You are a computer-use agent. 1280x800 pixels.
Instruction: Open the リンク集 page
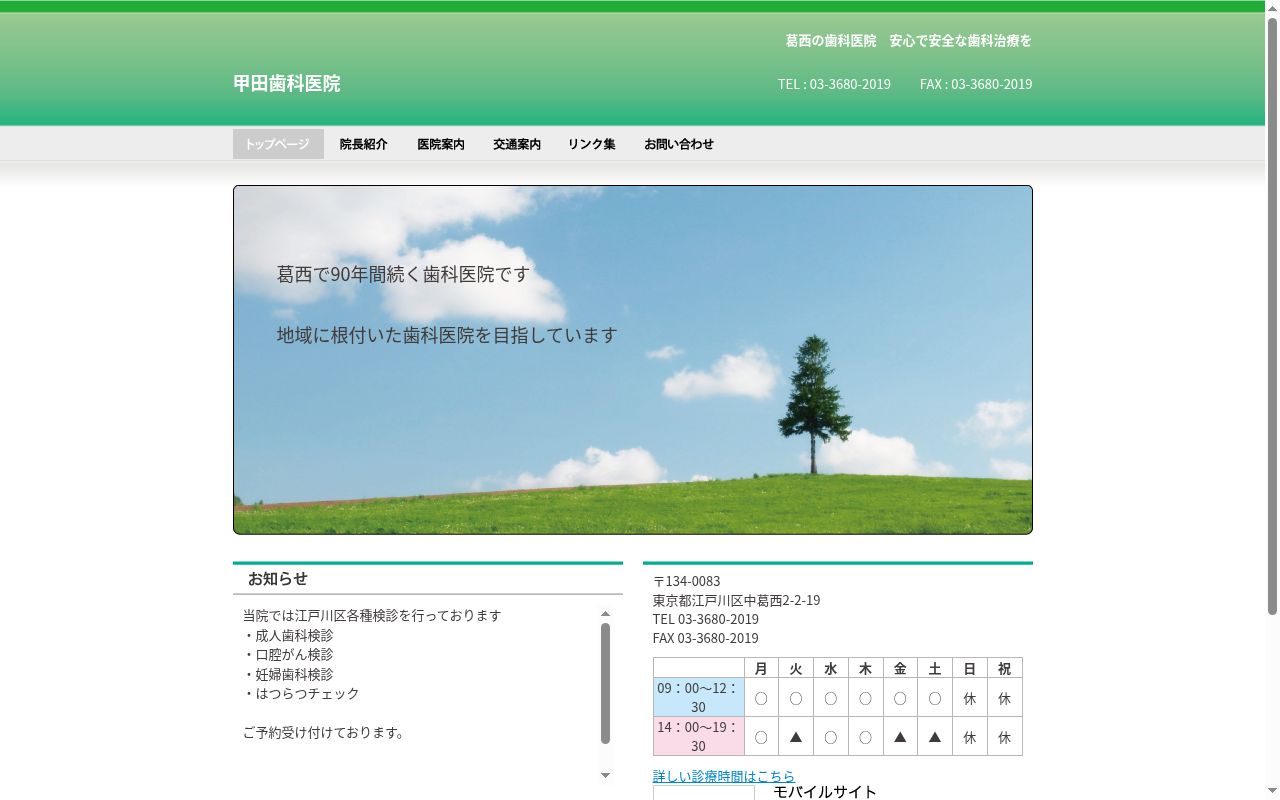592,144
